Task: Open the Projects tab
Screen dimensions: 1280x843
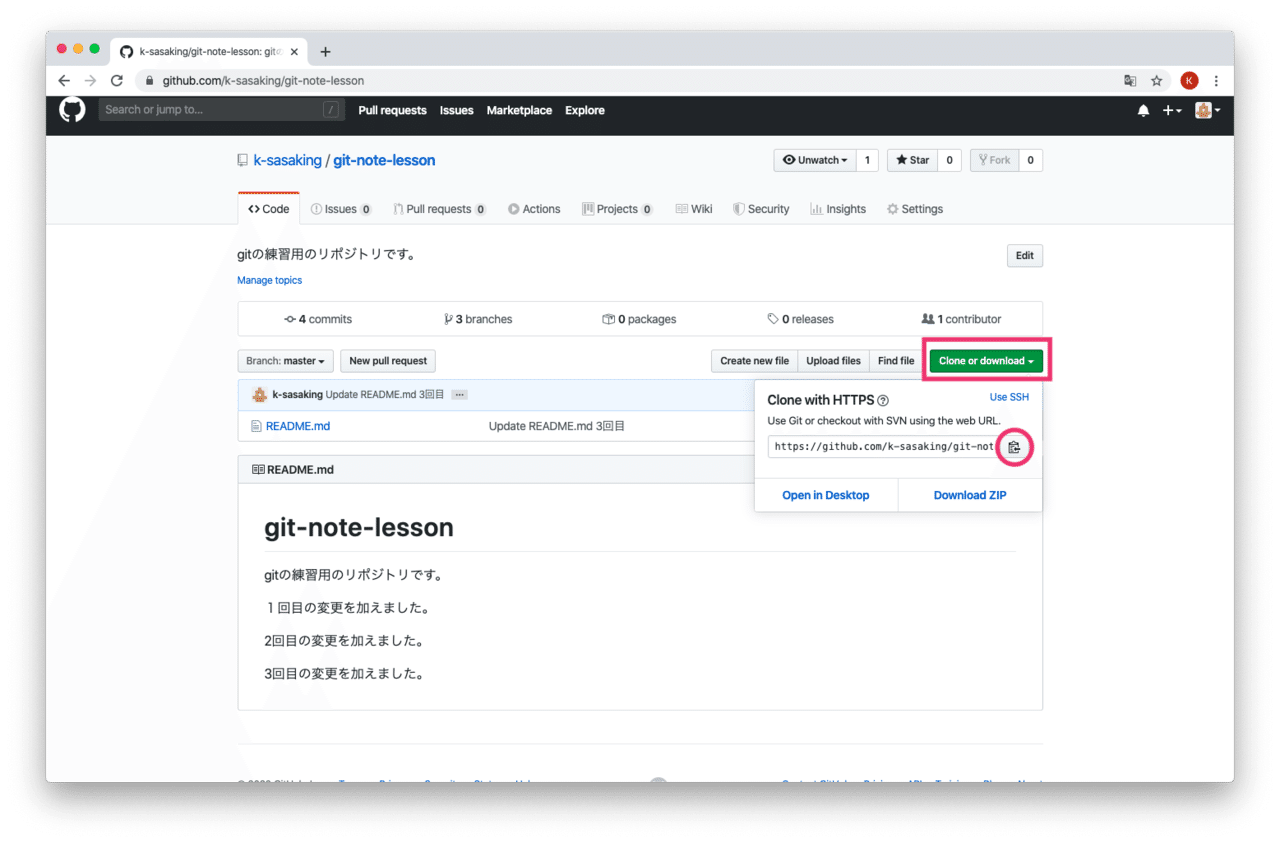Action: point(617,209)
